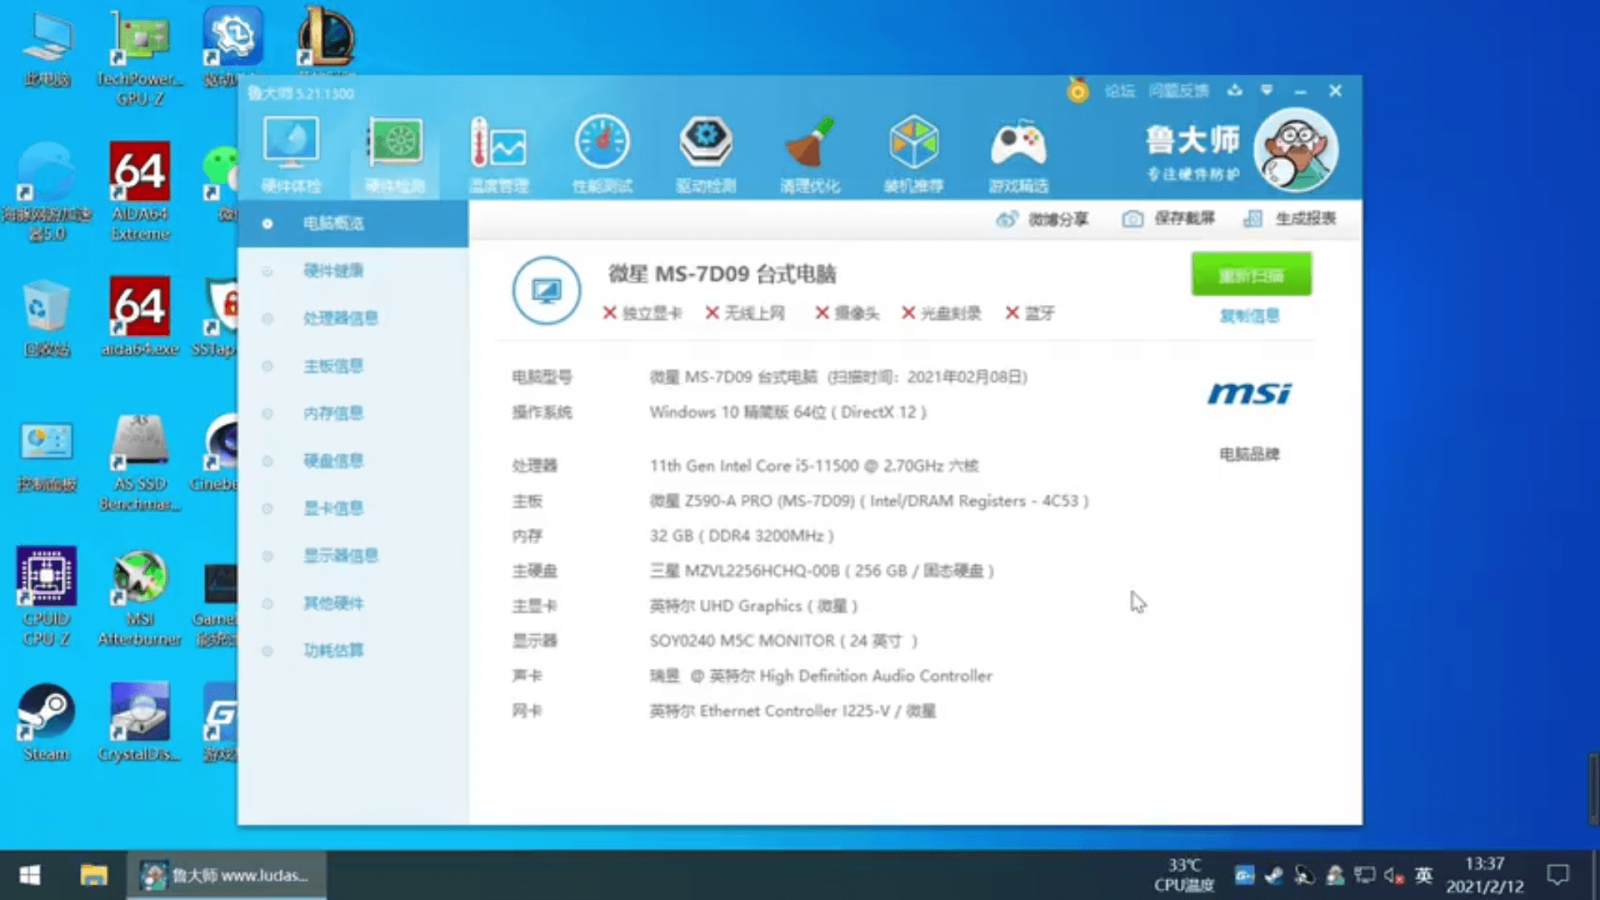
Task: Open aida64.exe desktop icon
Action: [x=140, y=316]
